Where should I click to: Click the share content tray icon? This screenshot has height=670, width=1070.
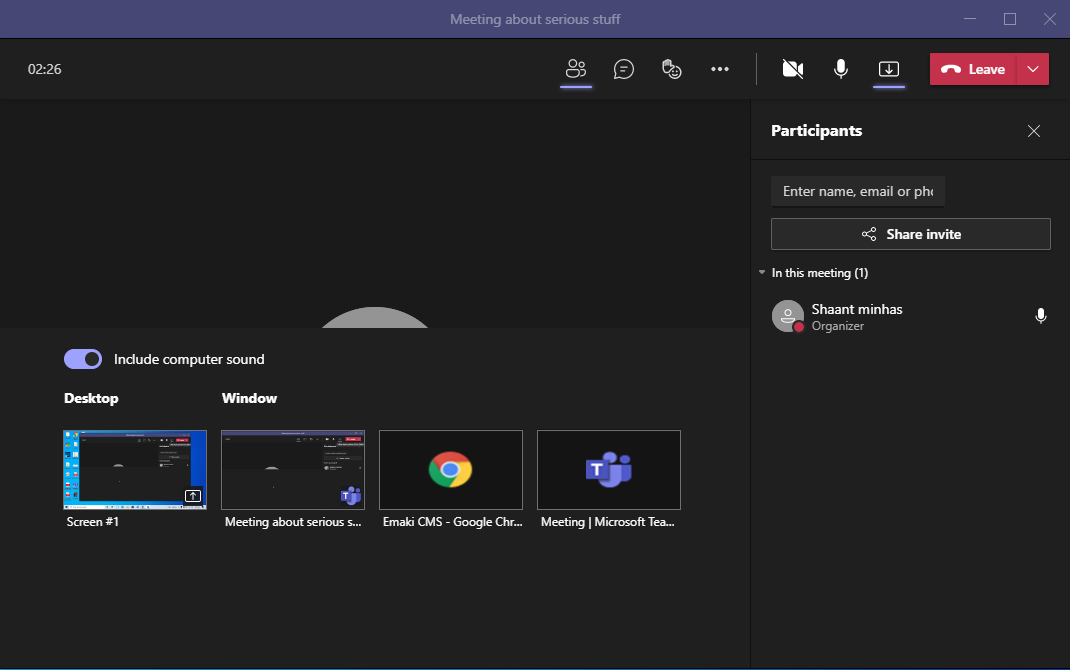[x=889, y=69]
